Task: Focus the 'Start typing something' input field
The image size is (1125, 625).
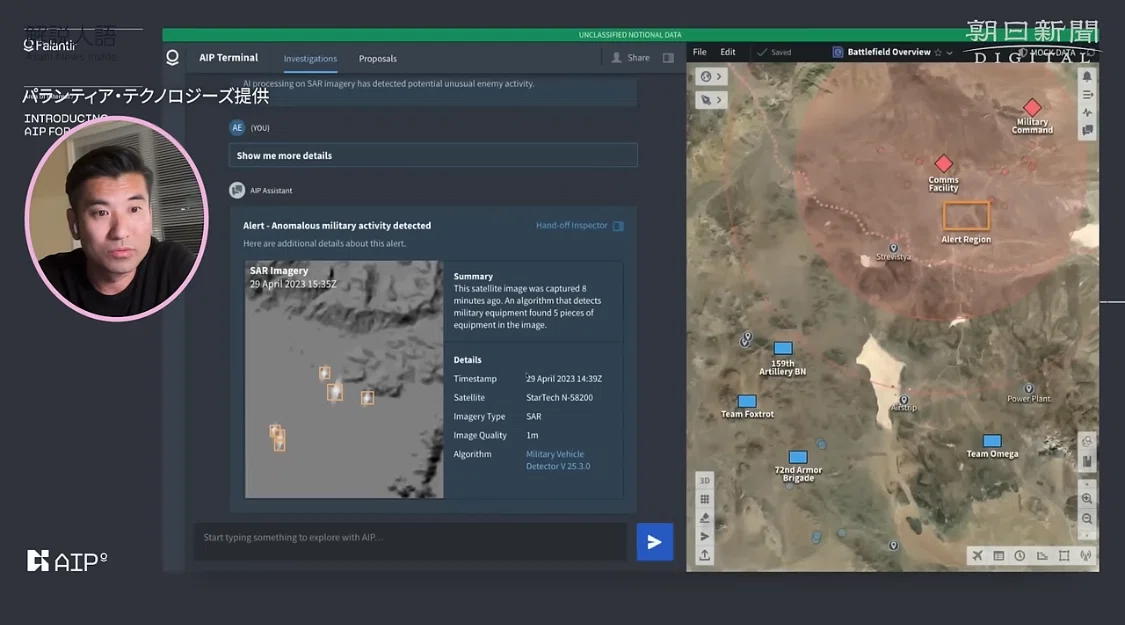Action: [410, 541]
